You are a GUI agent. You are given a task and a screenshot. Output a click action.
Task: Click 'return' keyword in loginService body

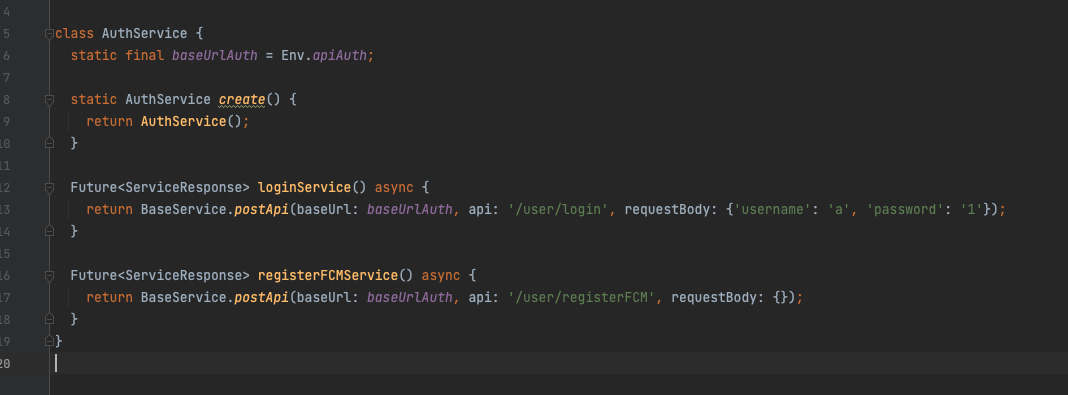click(x=110, y=209)
